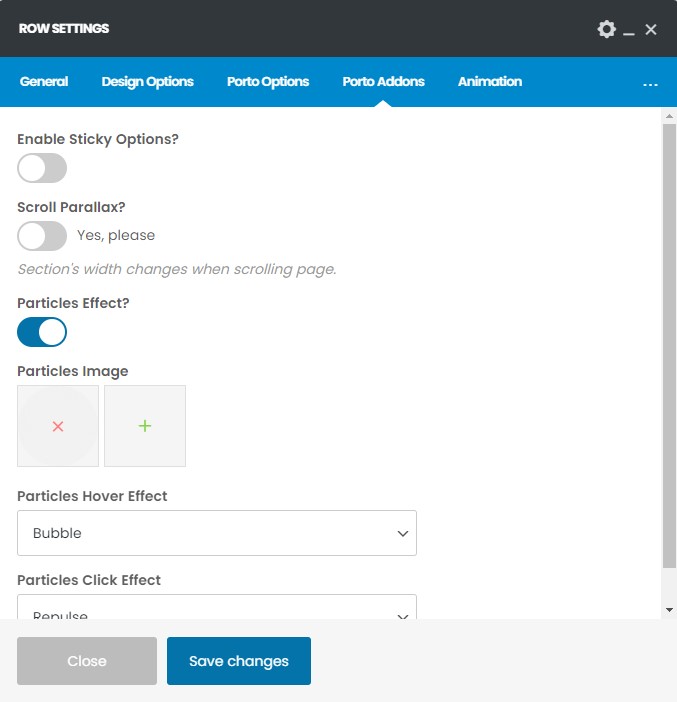The image size is (677, 702).
Task: Minimize the Row Settings panel
Action: coord(629,34)
